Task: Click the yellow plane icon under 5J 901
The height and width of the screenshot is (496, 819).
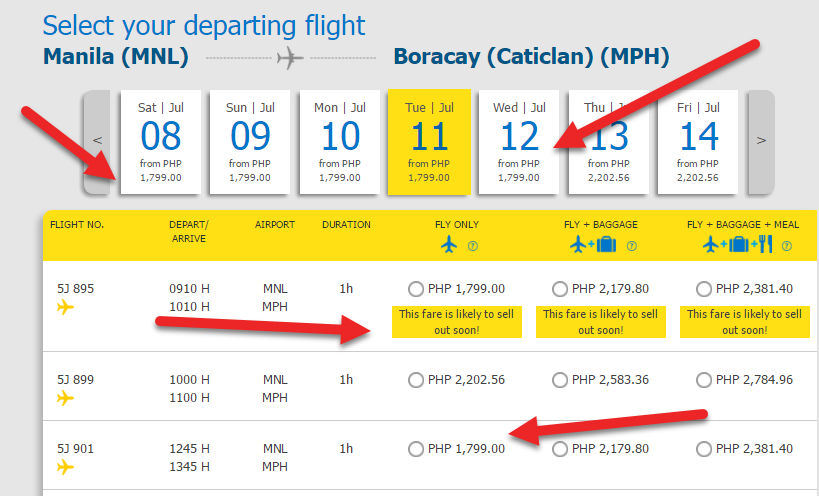Action: pos(66,467)
